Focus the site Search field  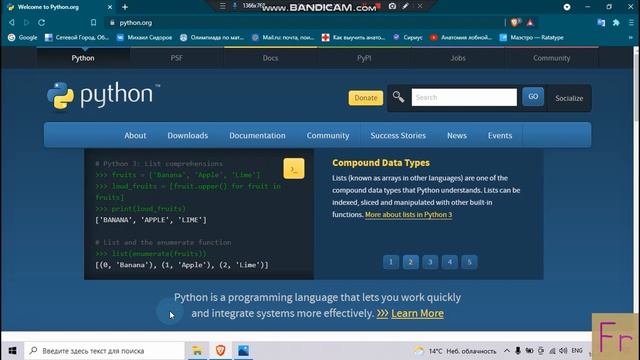click(x=464, y=97)
